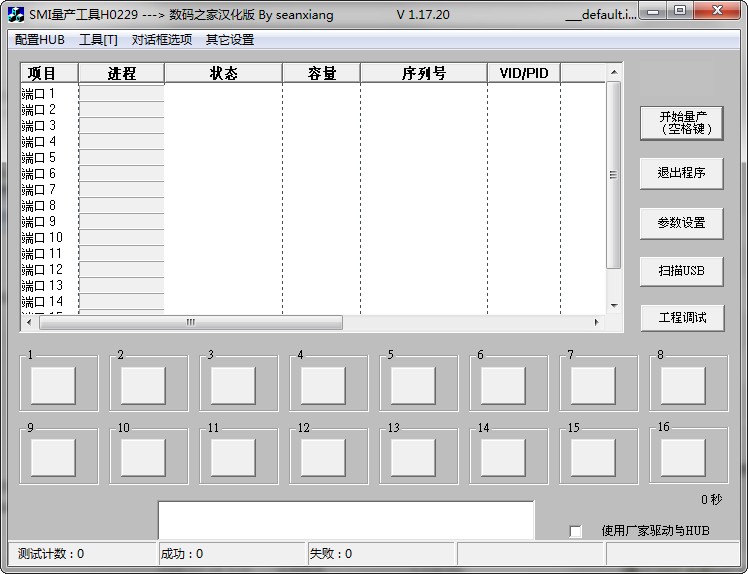Click port slot 16 box
748x574 pixels.
(x=683, y=458)
